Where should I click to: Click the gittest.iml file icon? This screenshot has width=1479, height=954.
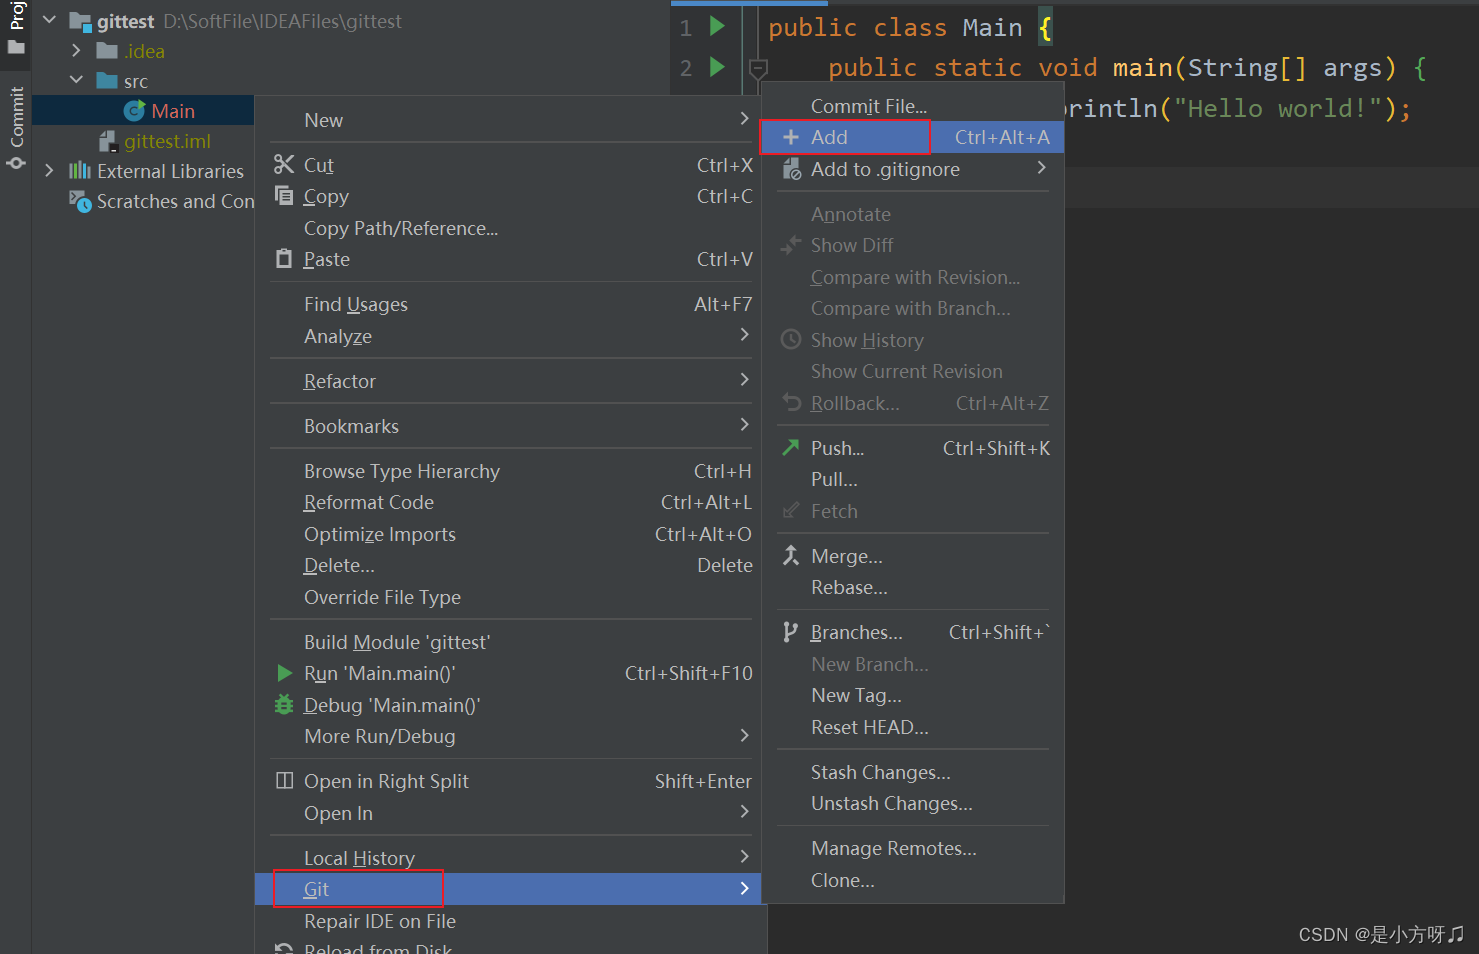108,141
